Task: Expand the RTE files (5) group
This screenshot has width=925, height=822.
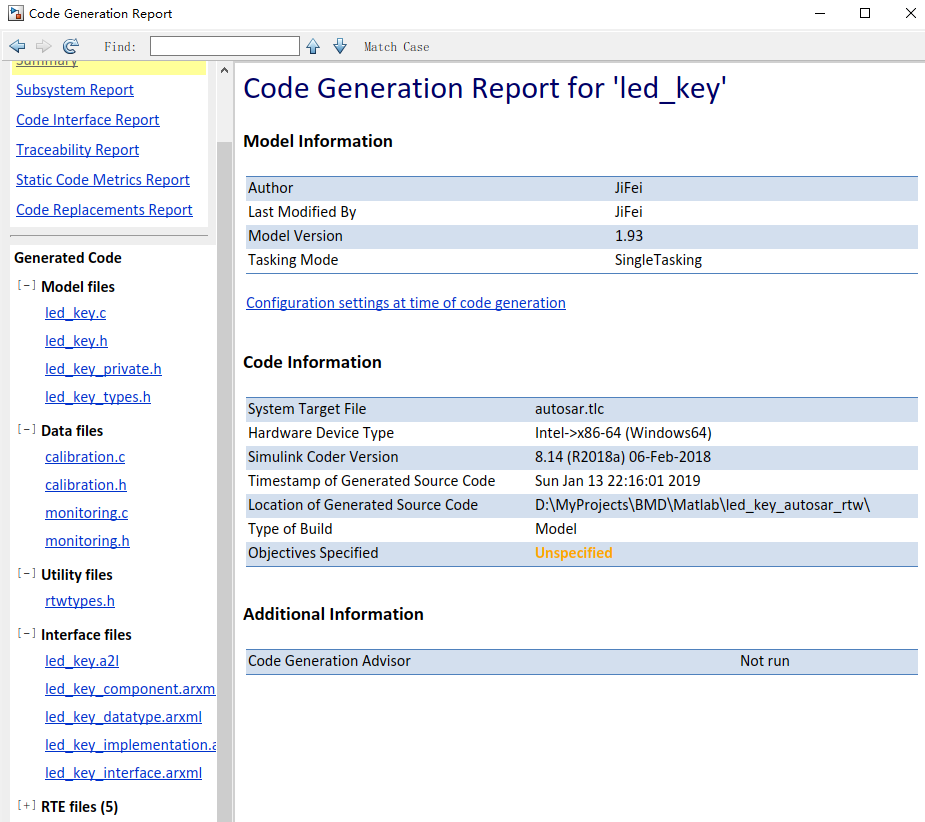Action: click(25, 806)
